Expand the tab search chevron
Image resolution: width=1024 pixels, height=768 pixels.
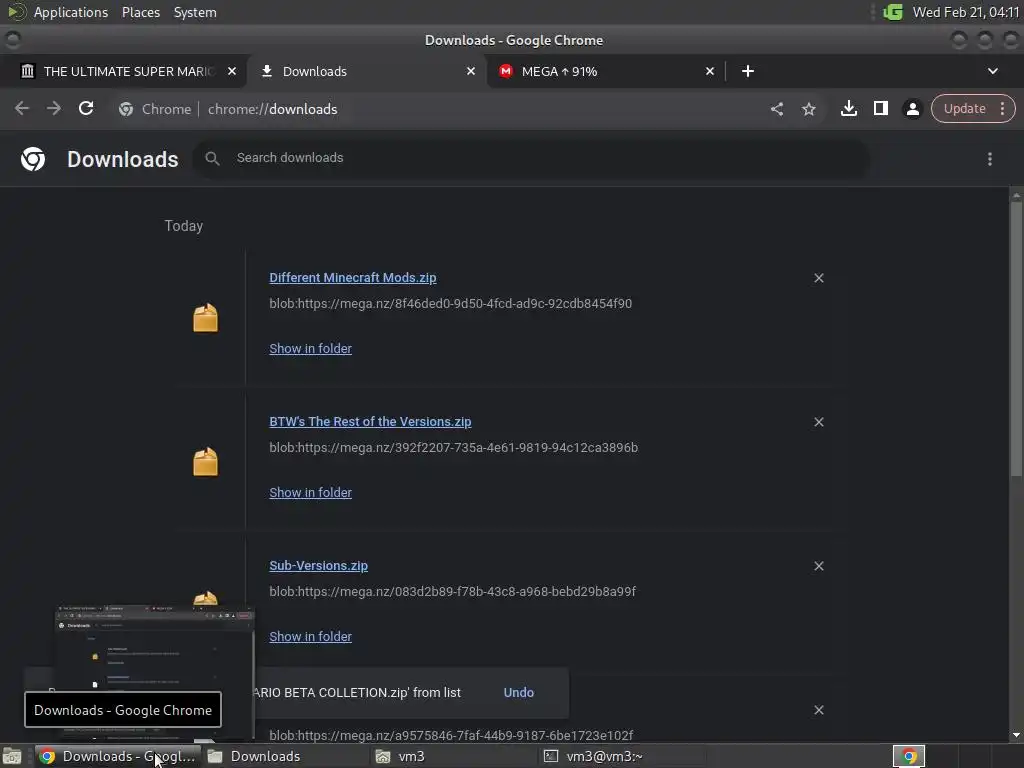[993, 71]
